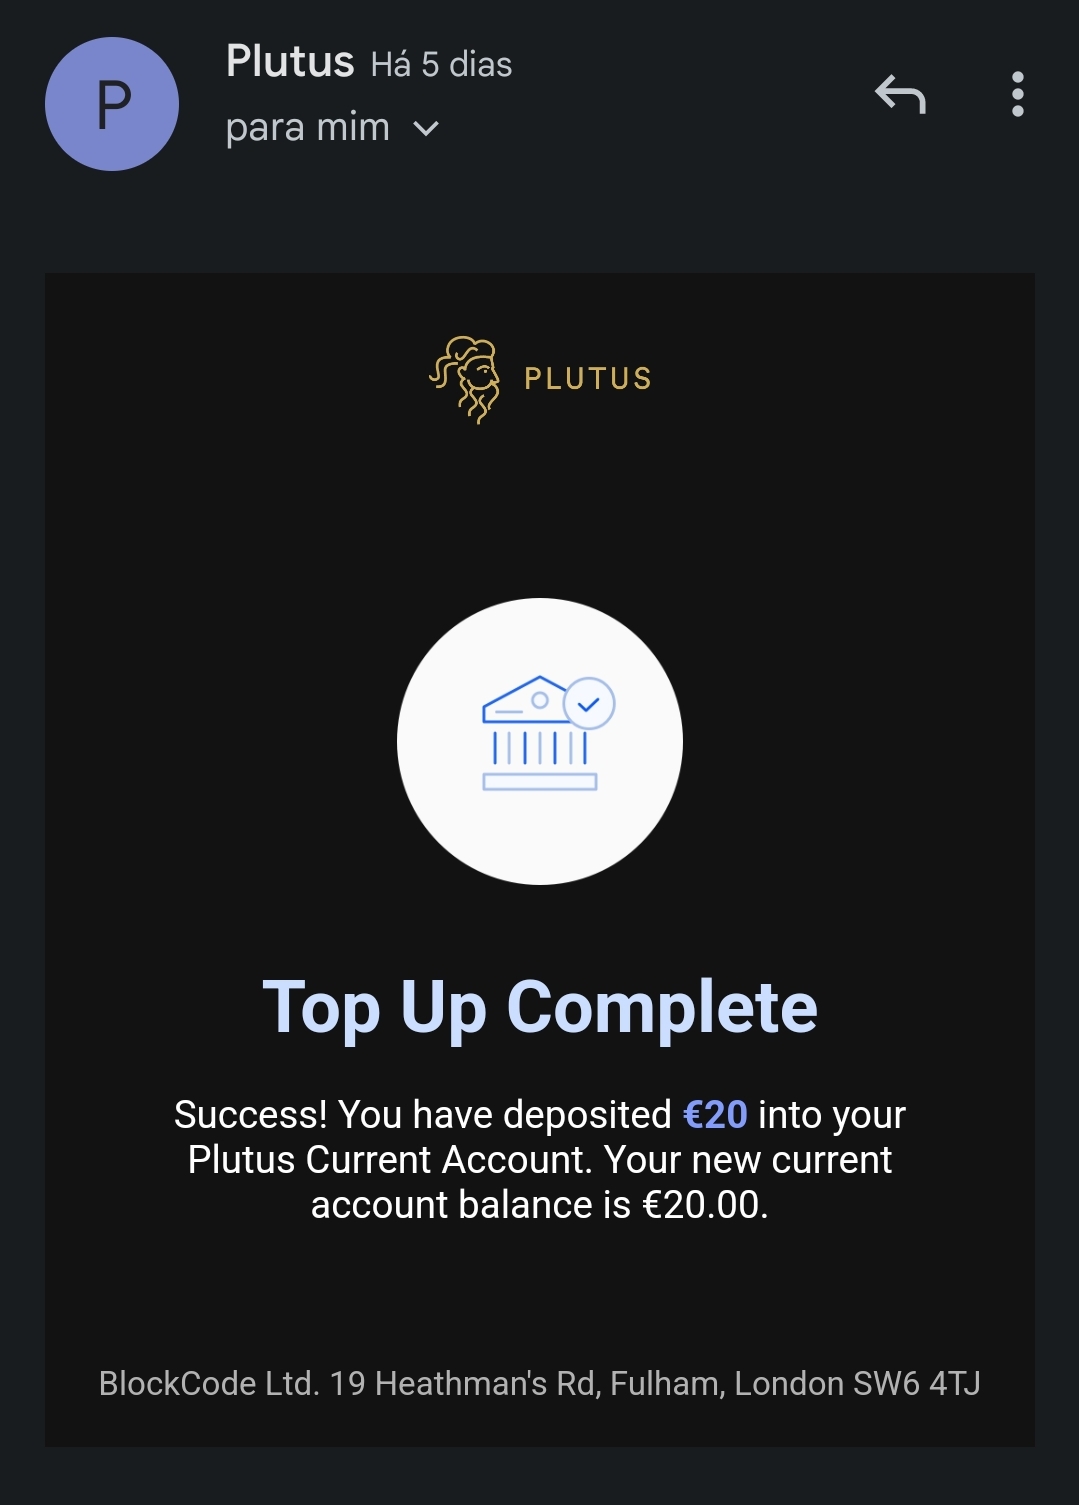Tap the BlockCode Ltd. name in footer
The width and height of the screenshot is (1079, 1505).
point(208,1384)
